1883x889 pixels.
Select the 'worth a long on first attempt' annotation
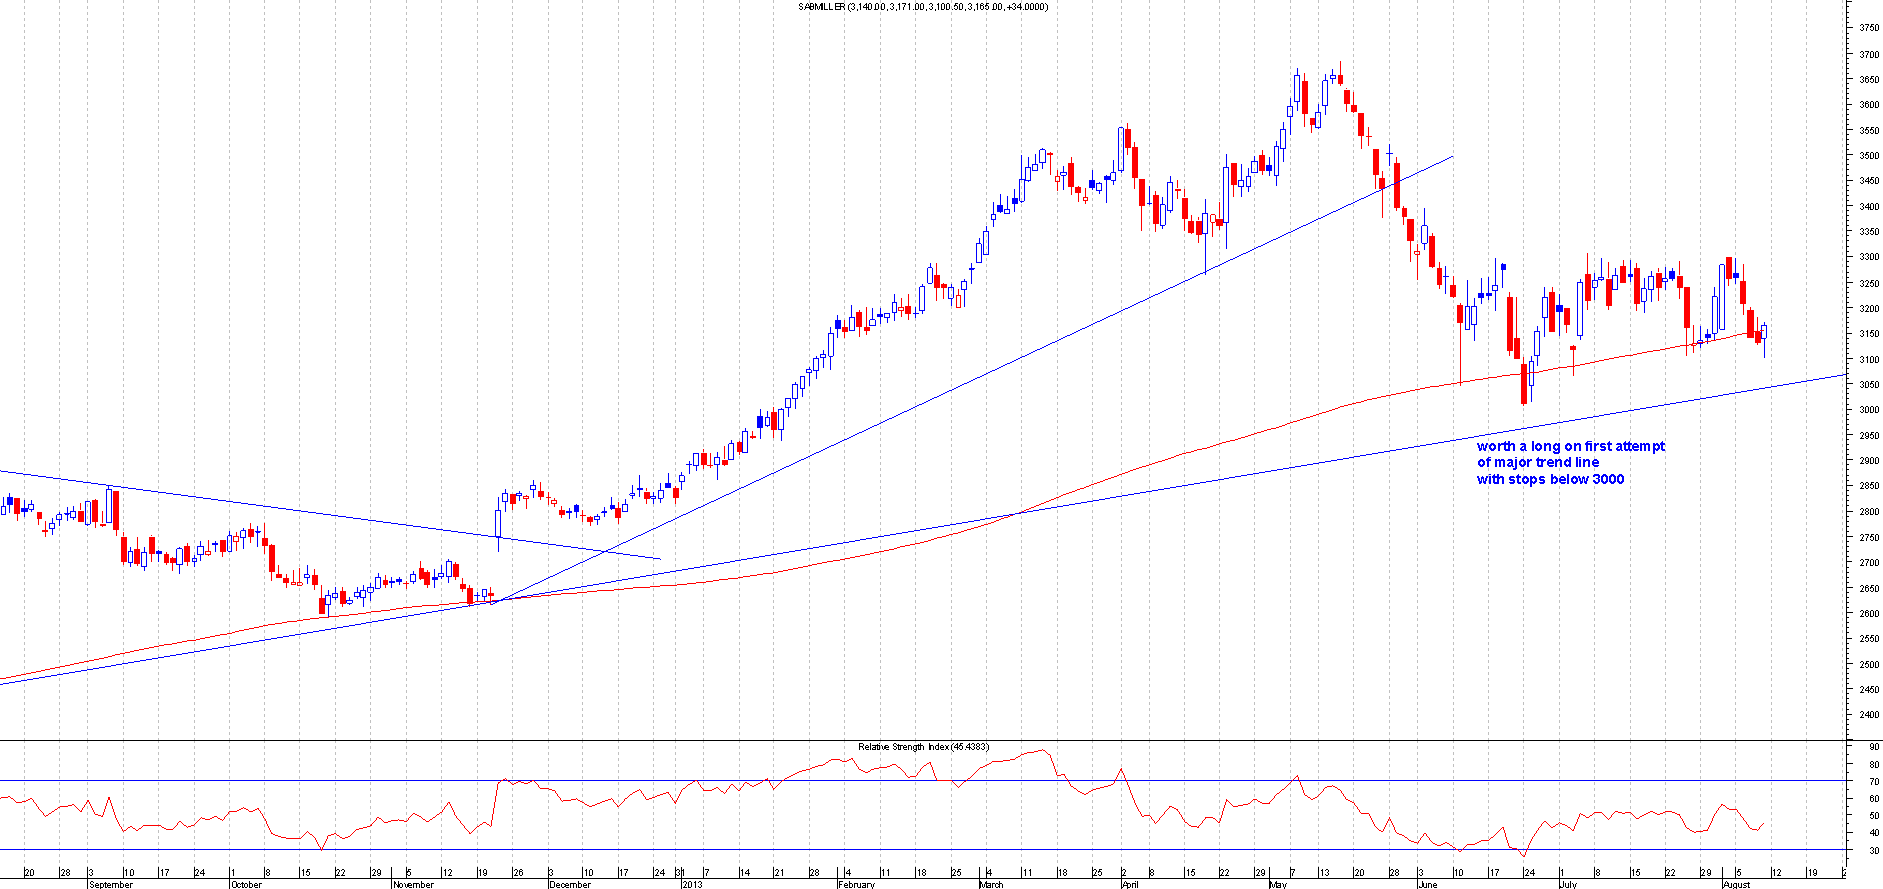tap(1570, 447)
